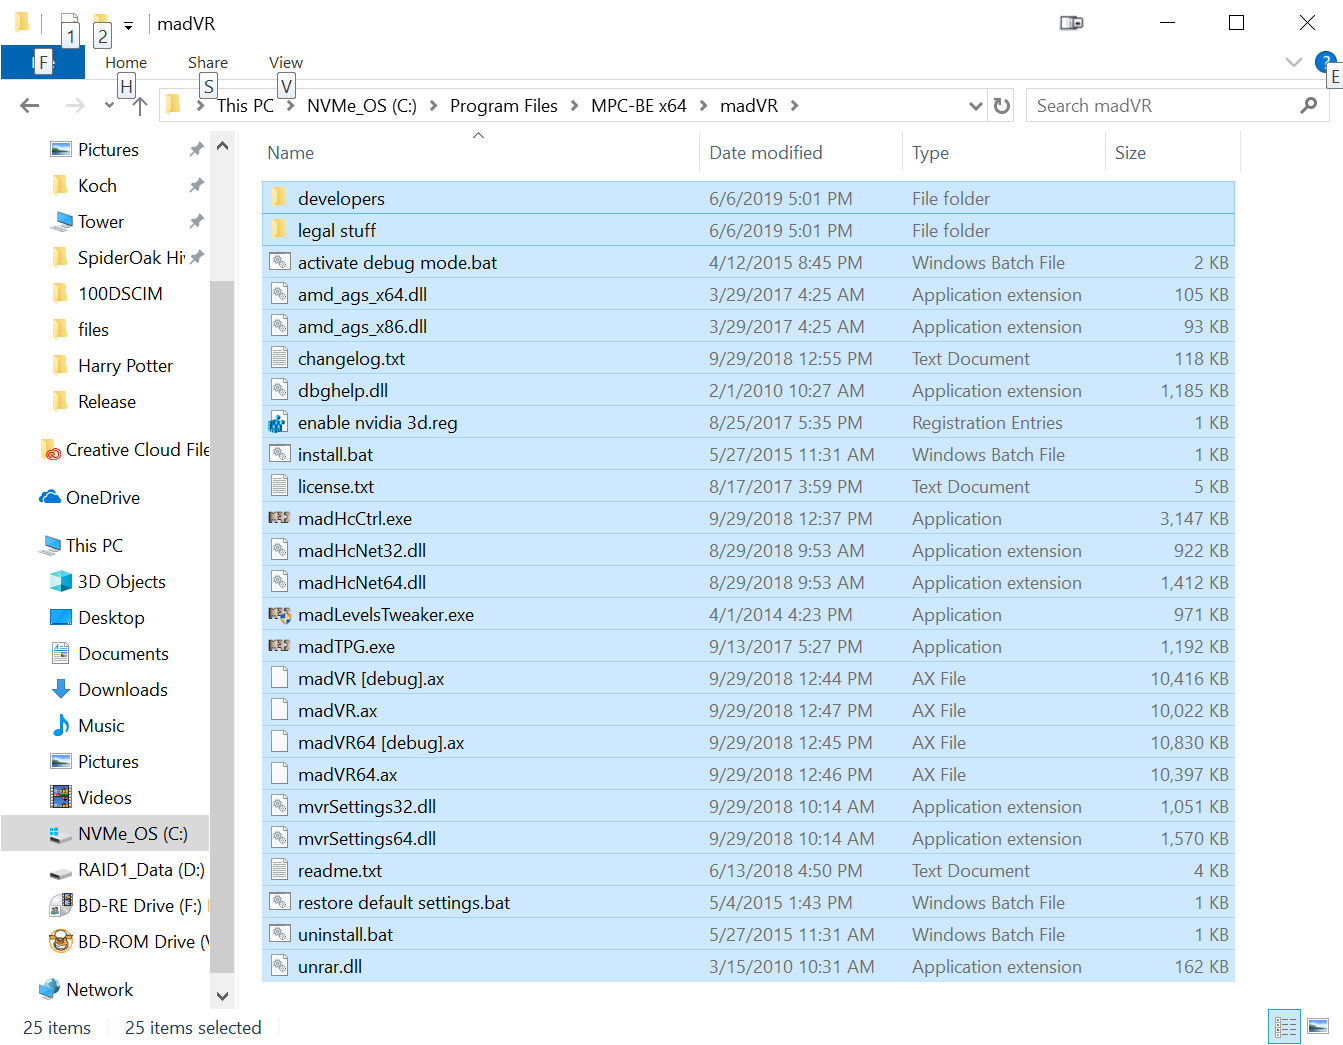Select the dbghelp.dll file name
Image resolution: width=1343 pixels, height=1045 pixels.
(x=343, y=390)
